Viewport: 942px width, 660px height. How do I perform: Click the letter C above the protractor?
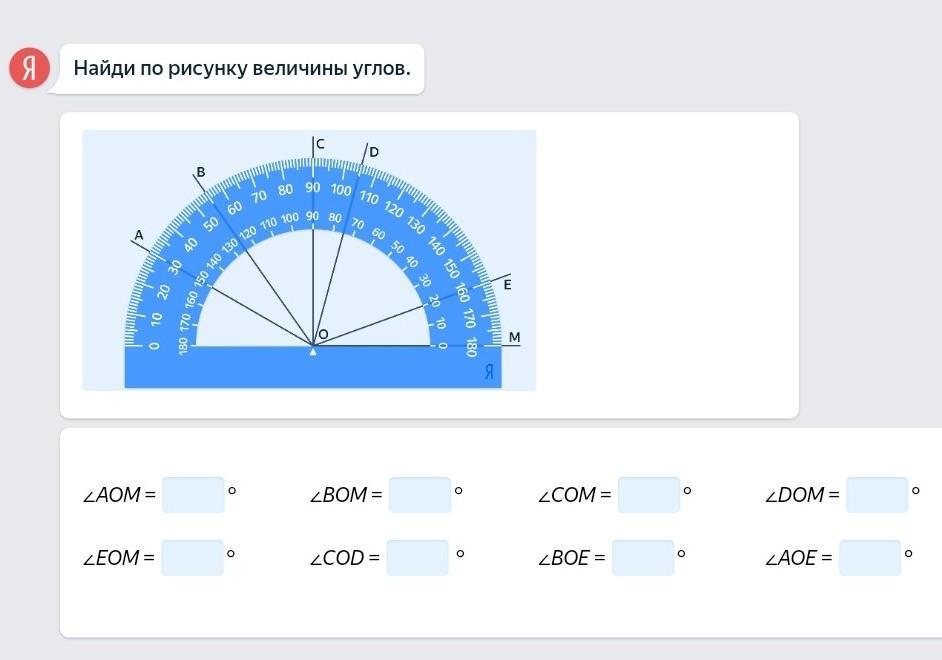point(320,144)
